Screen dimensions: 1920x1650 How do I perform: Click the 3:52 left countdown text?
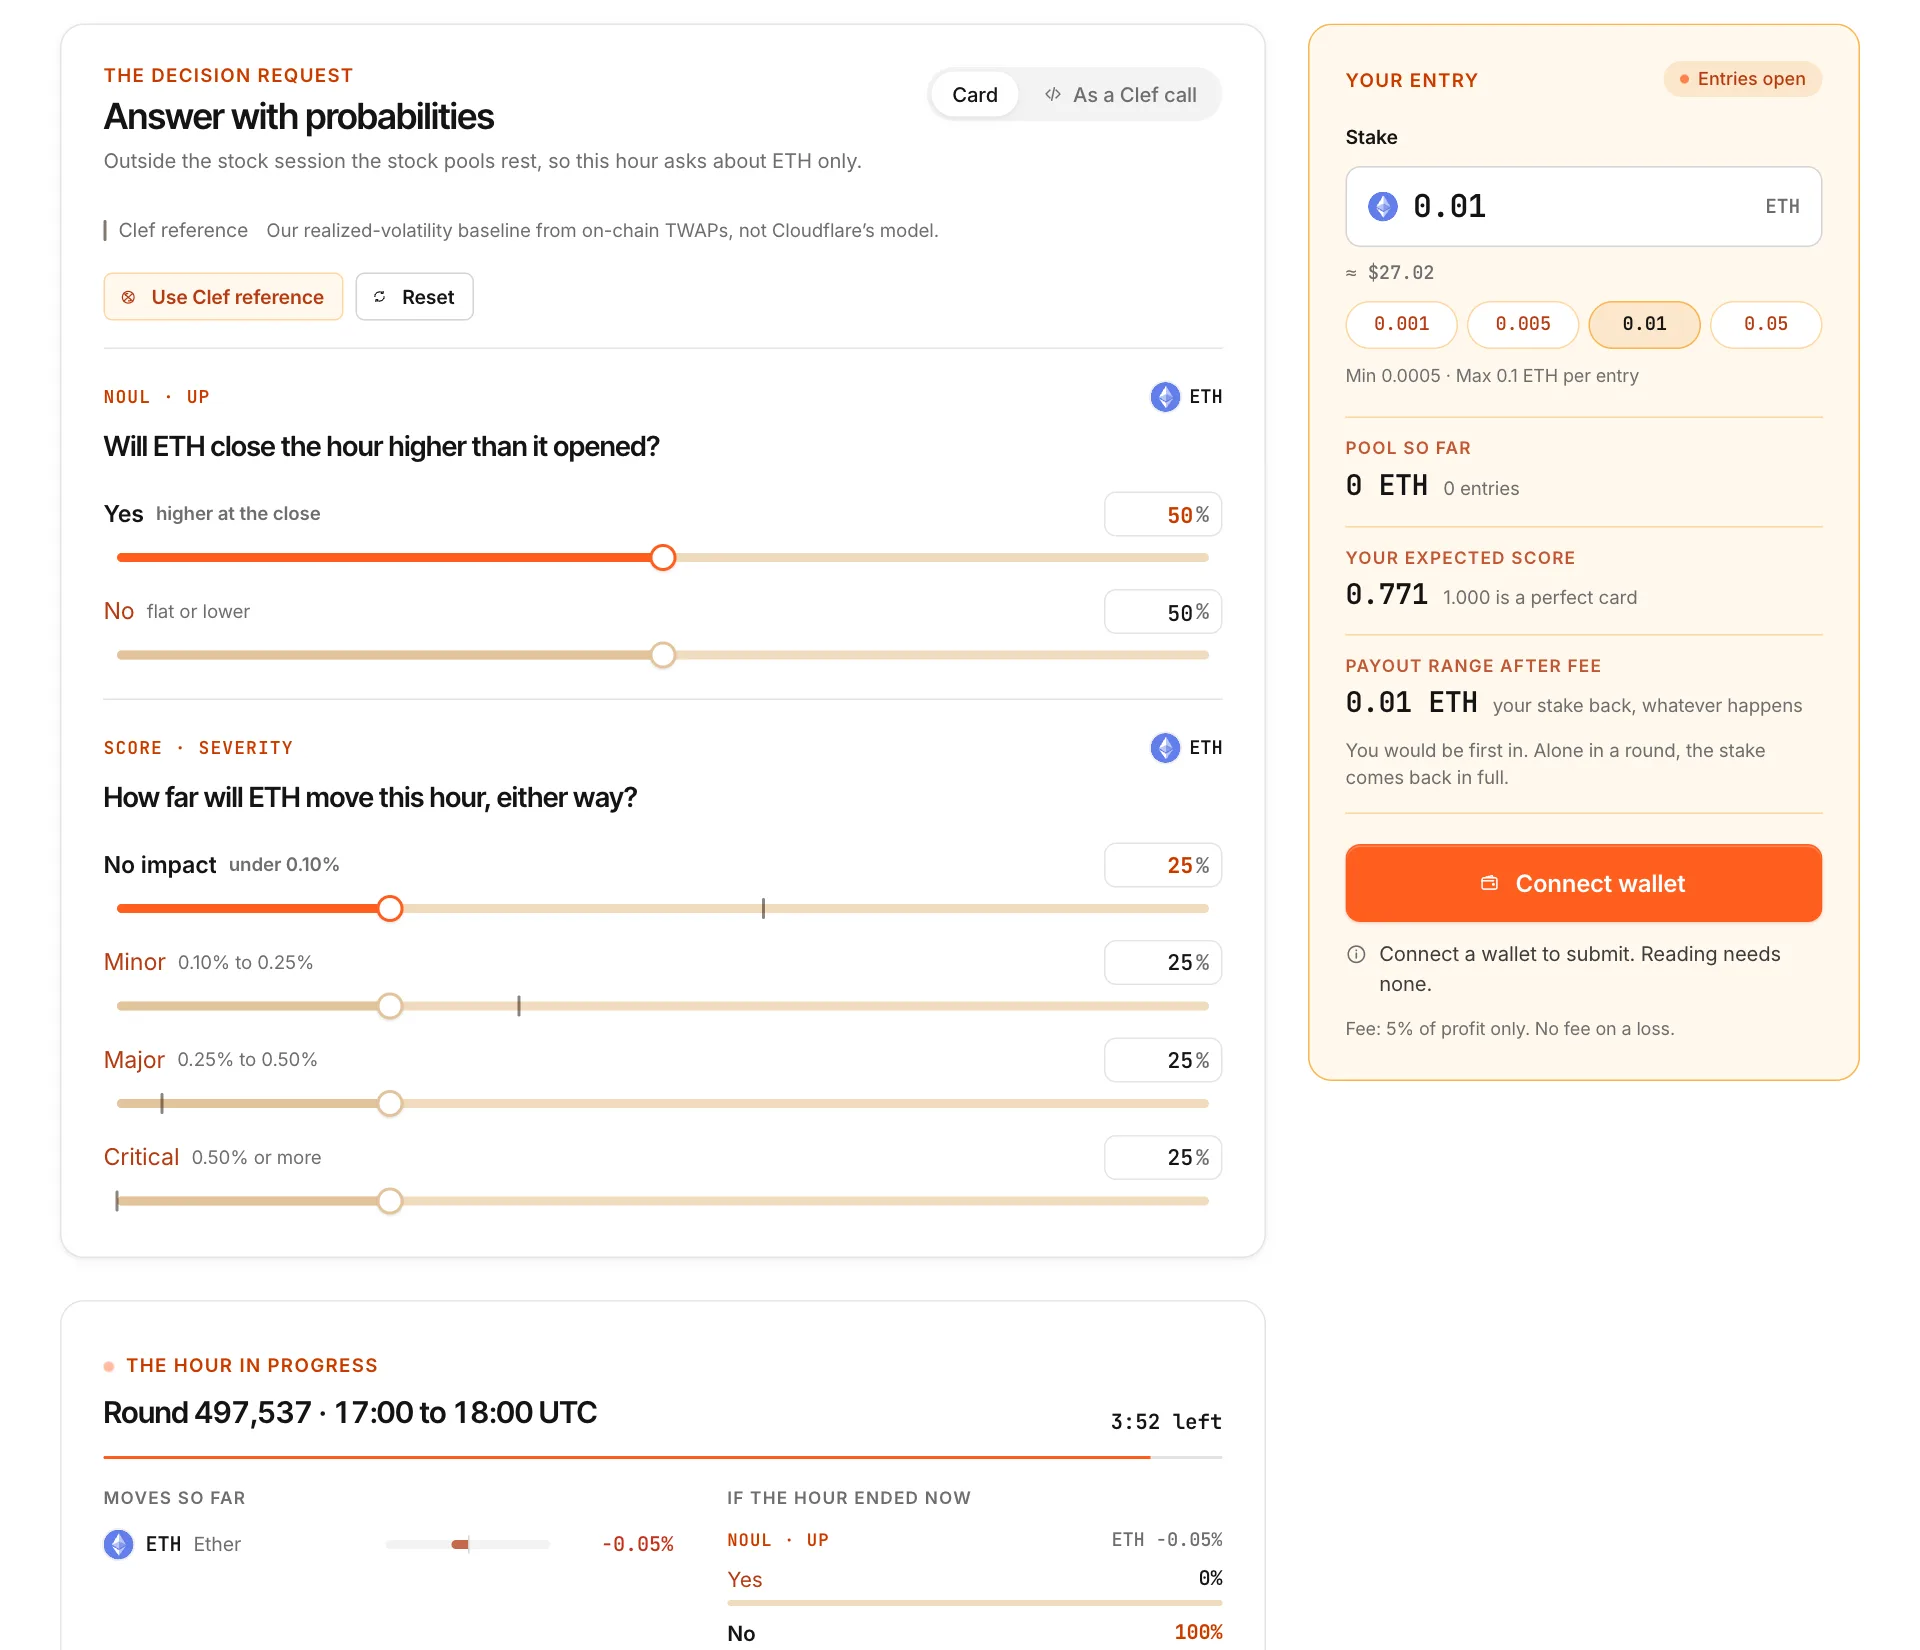coord(1166,1422)
